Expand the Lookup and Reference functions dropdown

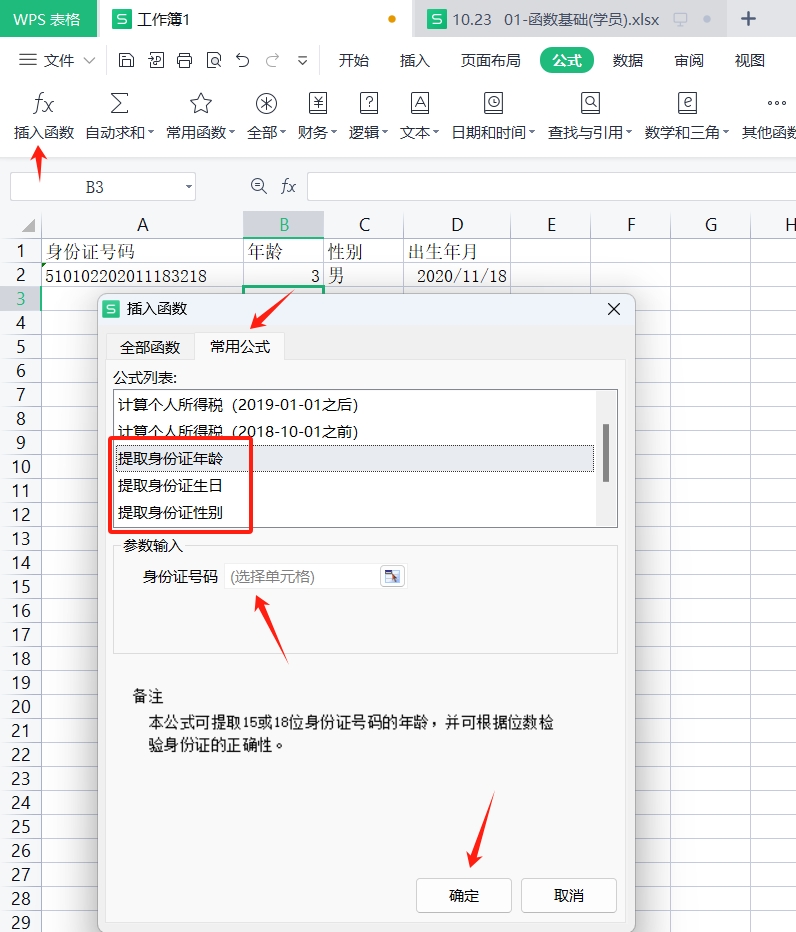point(628,132)
